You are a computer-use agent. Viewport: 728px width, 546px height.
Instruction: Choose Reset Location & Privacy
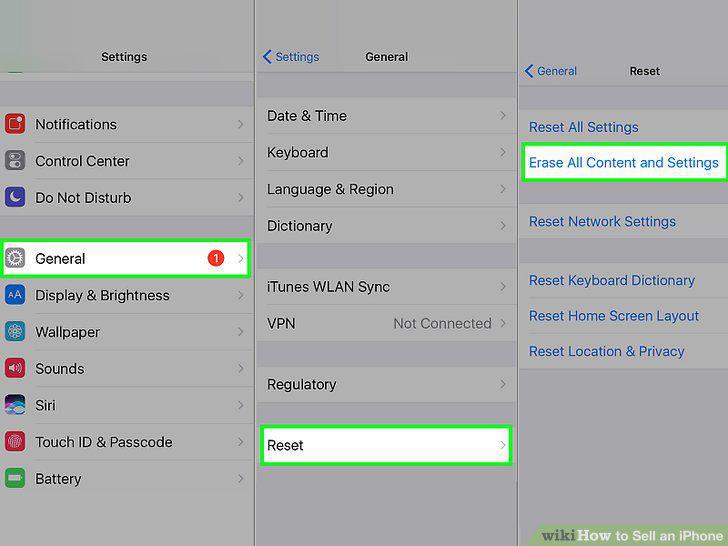[x=606, y=351]
